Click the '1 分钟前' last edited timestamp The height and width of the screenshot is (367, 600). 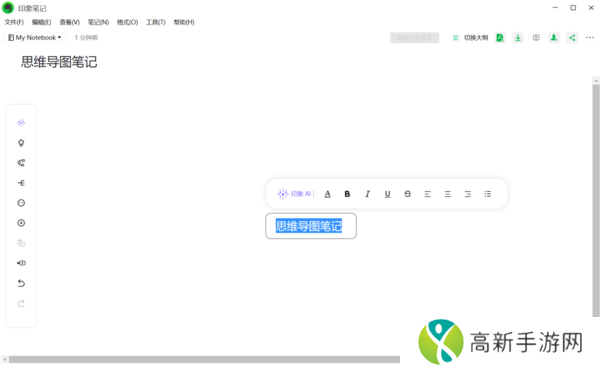(86, 38)
